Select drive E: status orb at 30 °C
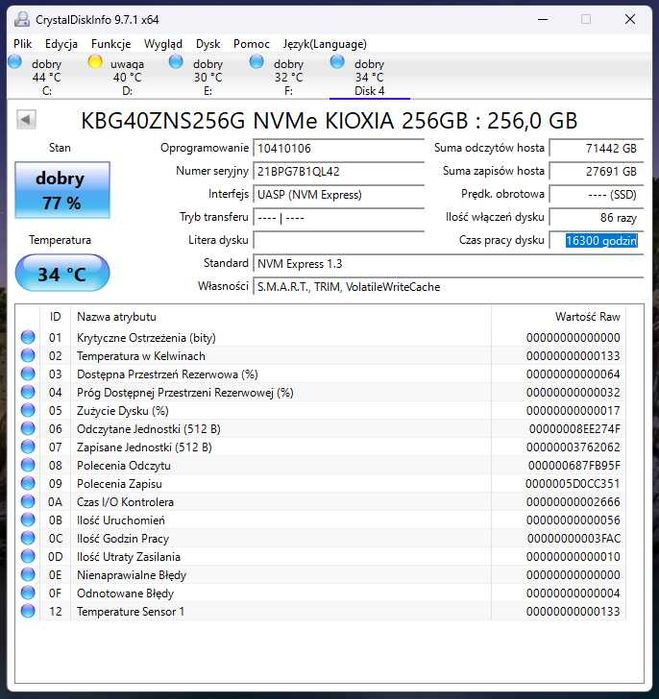Image resolution: width=659 pixels, height=699 pixels. point(176,62)
